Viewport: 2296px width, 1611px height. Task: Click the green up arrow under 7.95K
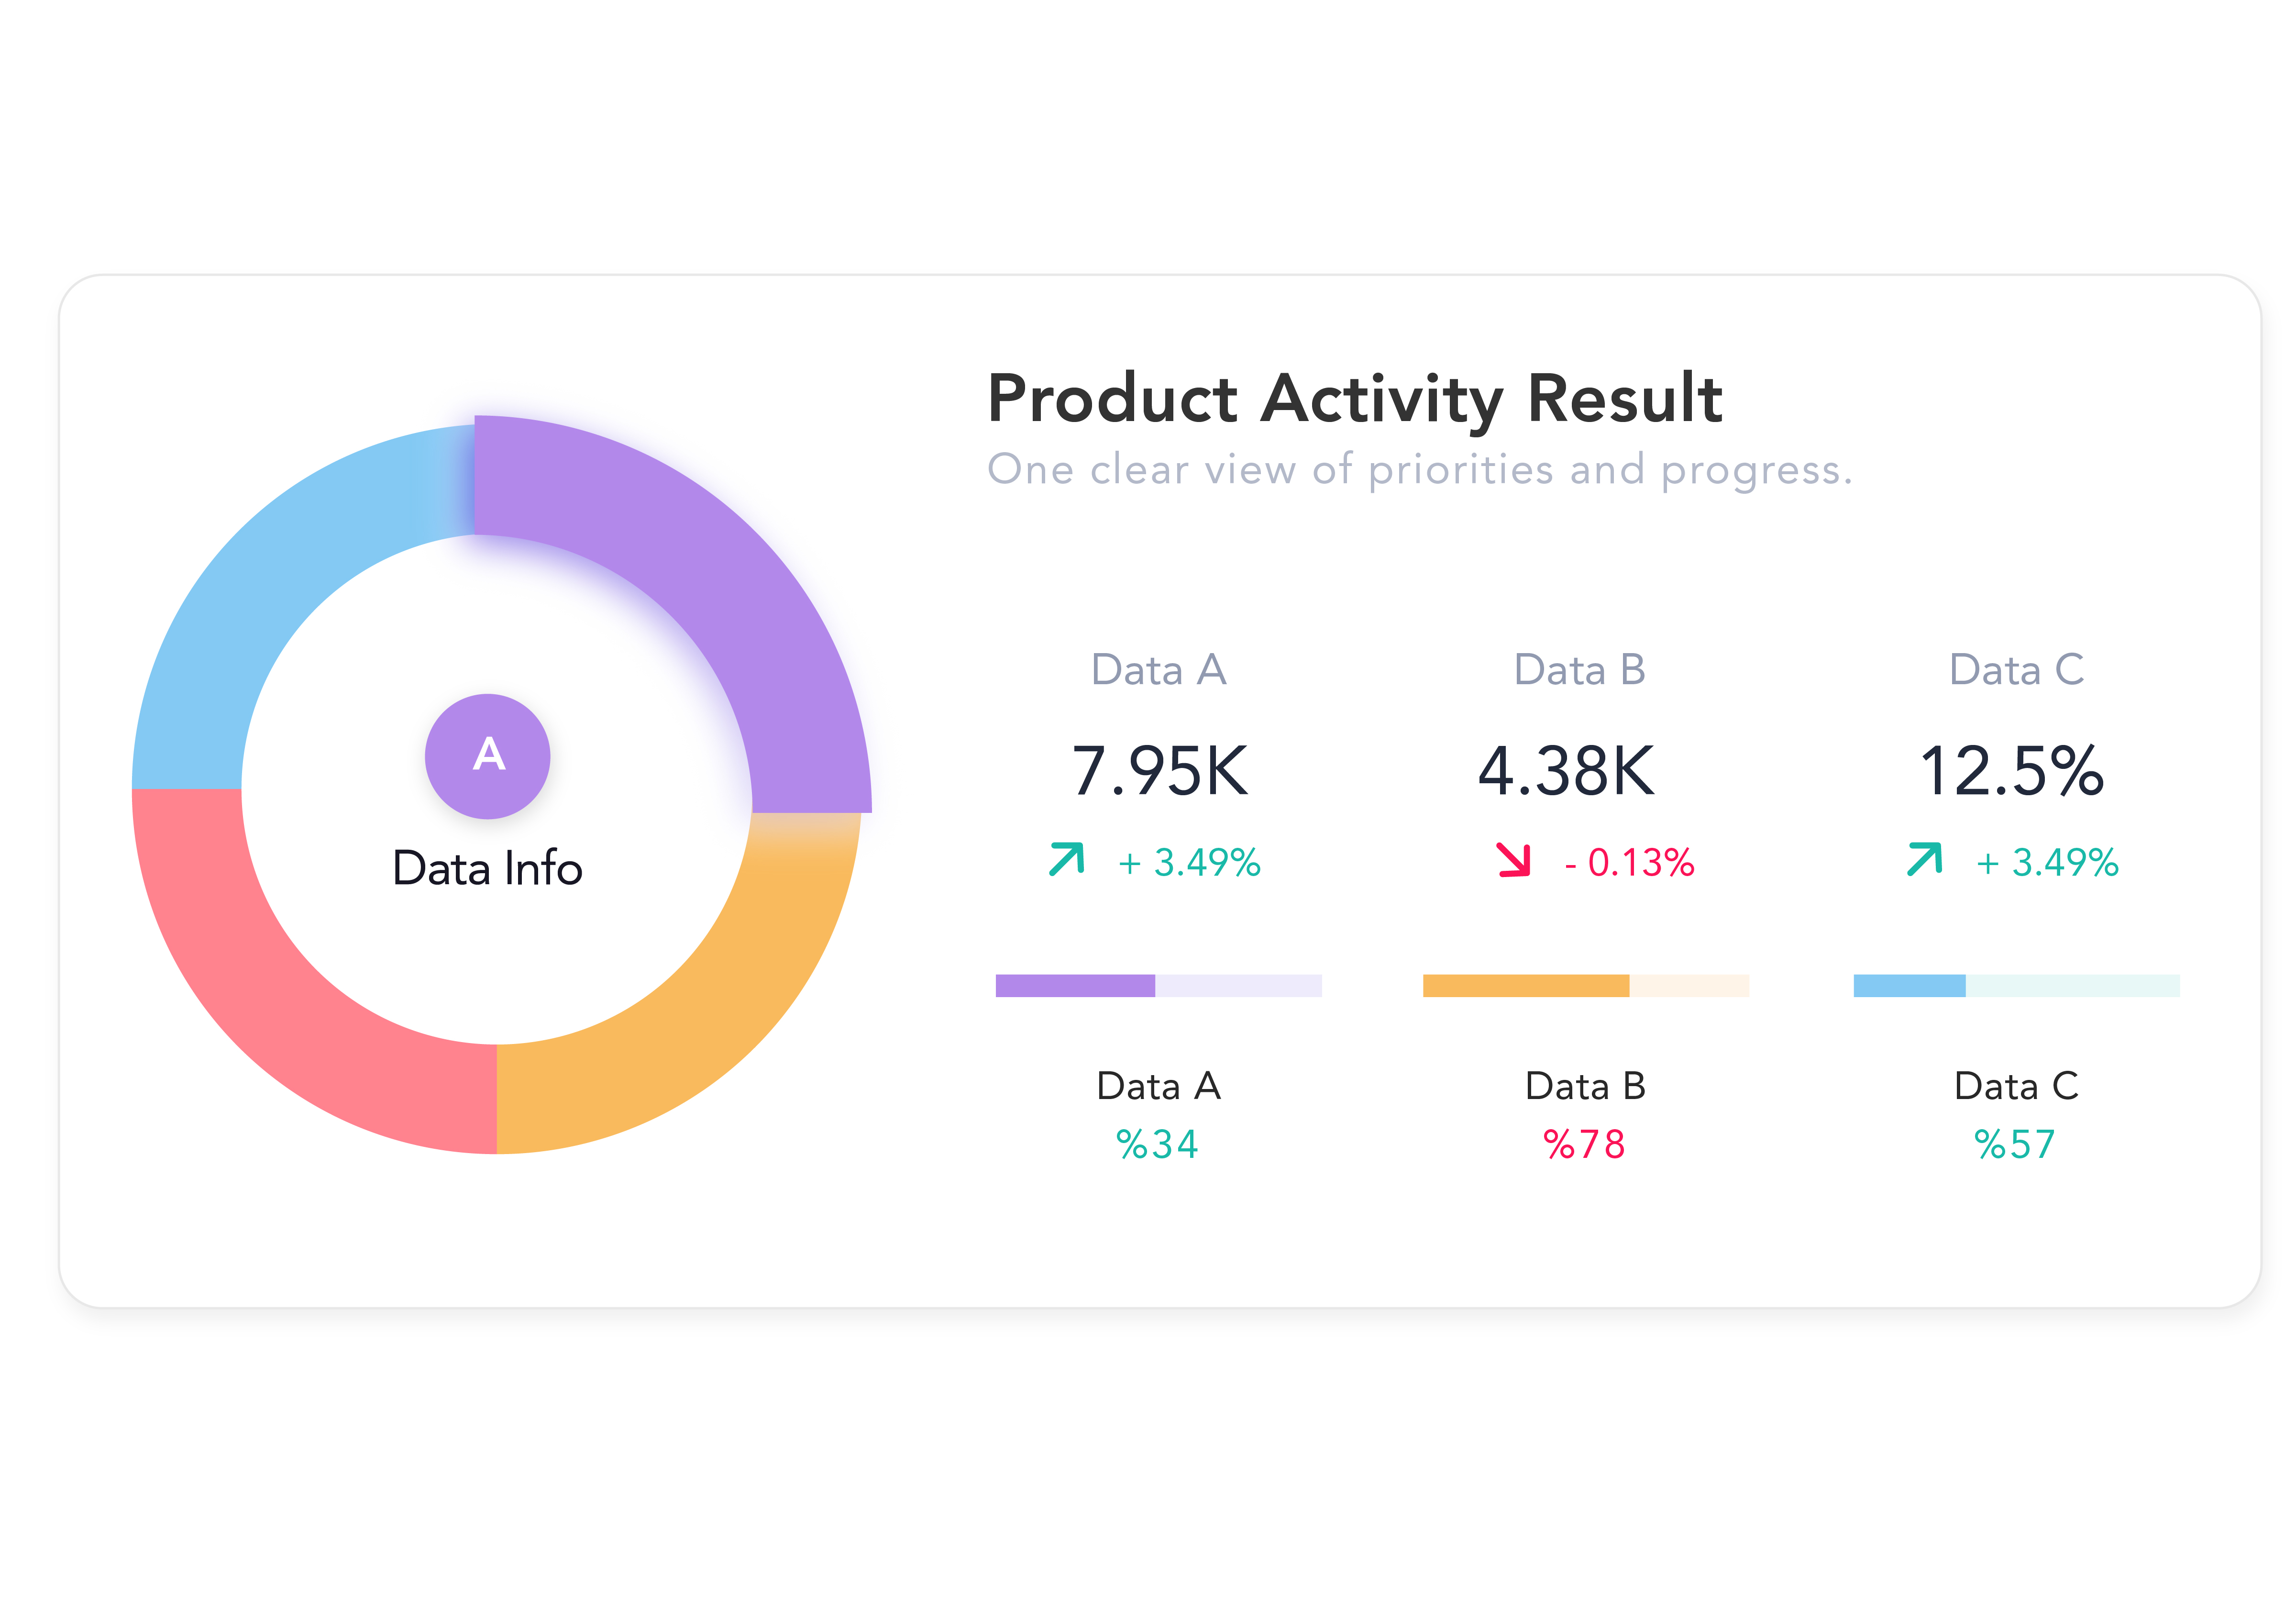tap(1066, 859)
